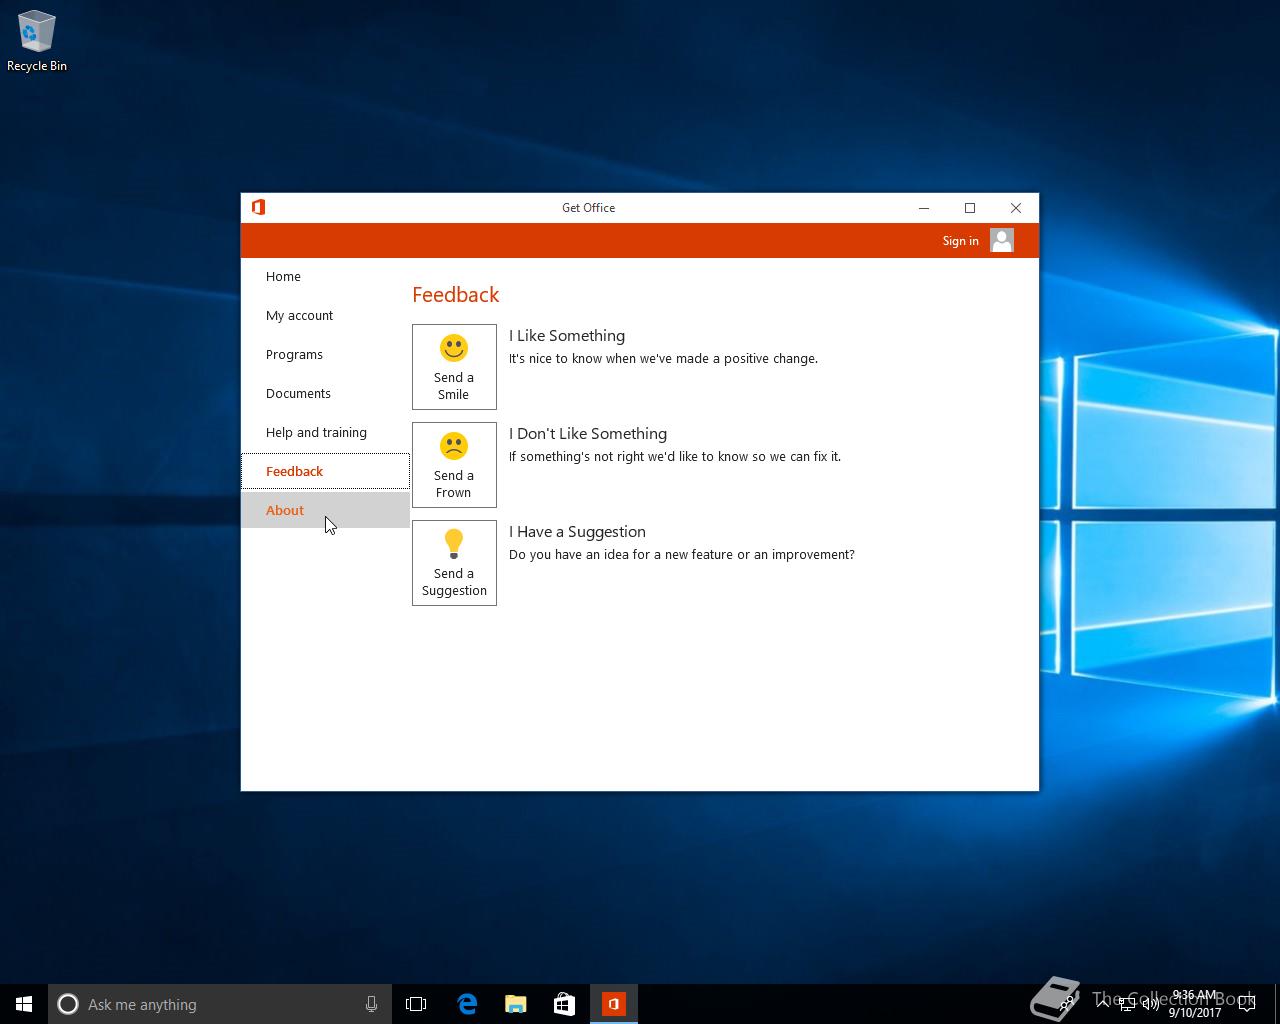Open the Windows Start menu
Viewport: 1280px width, 1024px height.
(x=24, y=1004)
